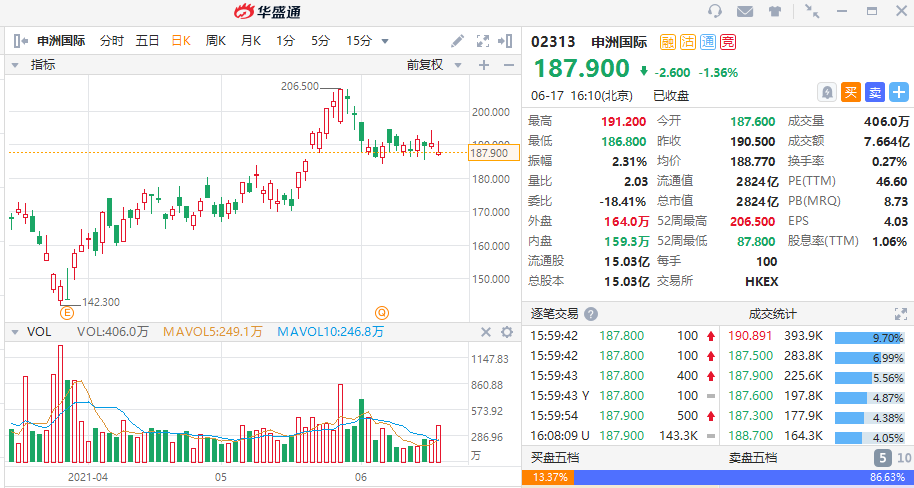Select 10 level depth toggle

(x=904, y=458)
